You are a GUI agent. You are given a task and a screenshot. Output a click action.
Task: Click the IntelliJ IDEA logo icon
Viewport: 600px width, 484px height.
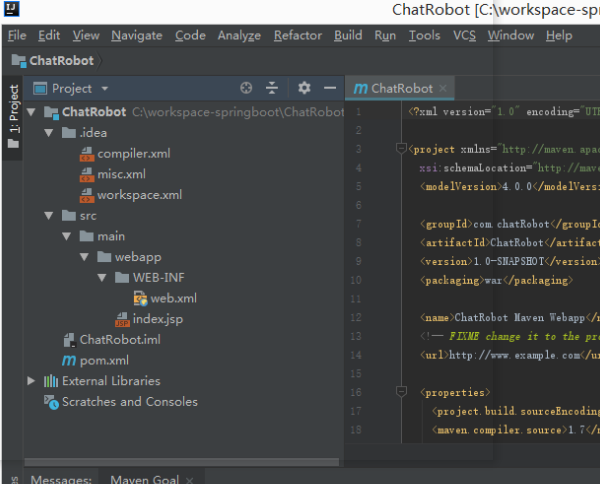pyautogui.click(x=11, y=8)
